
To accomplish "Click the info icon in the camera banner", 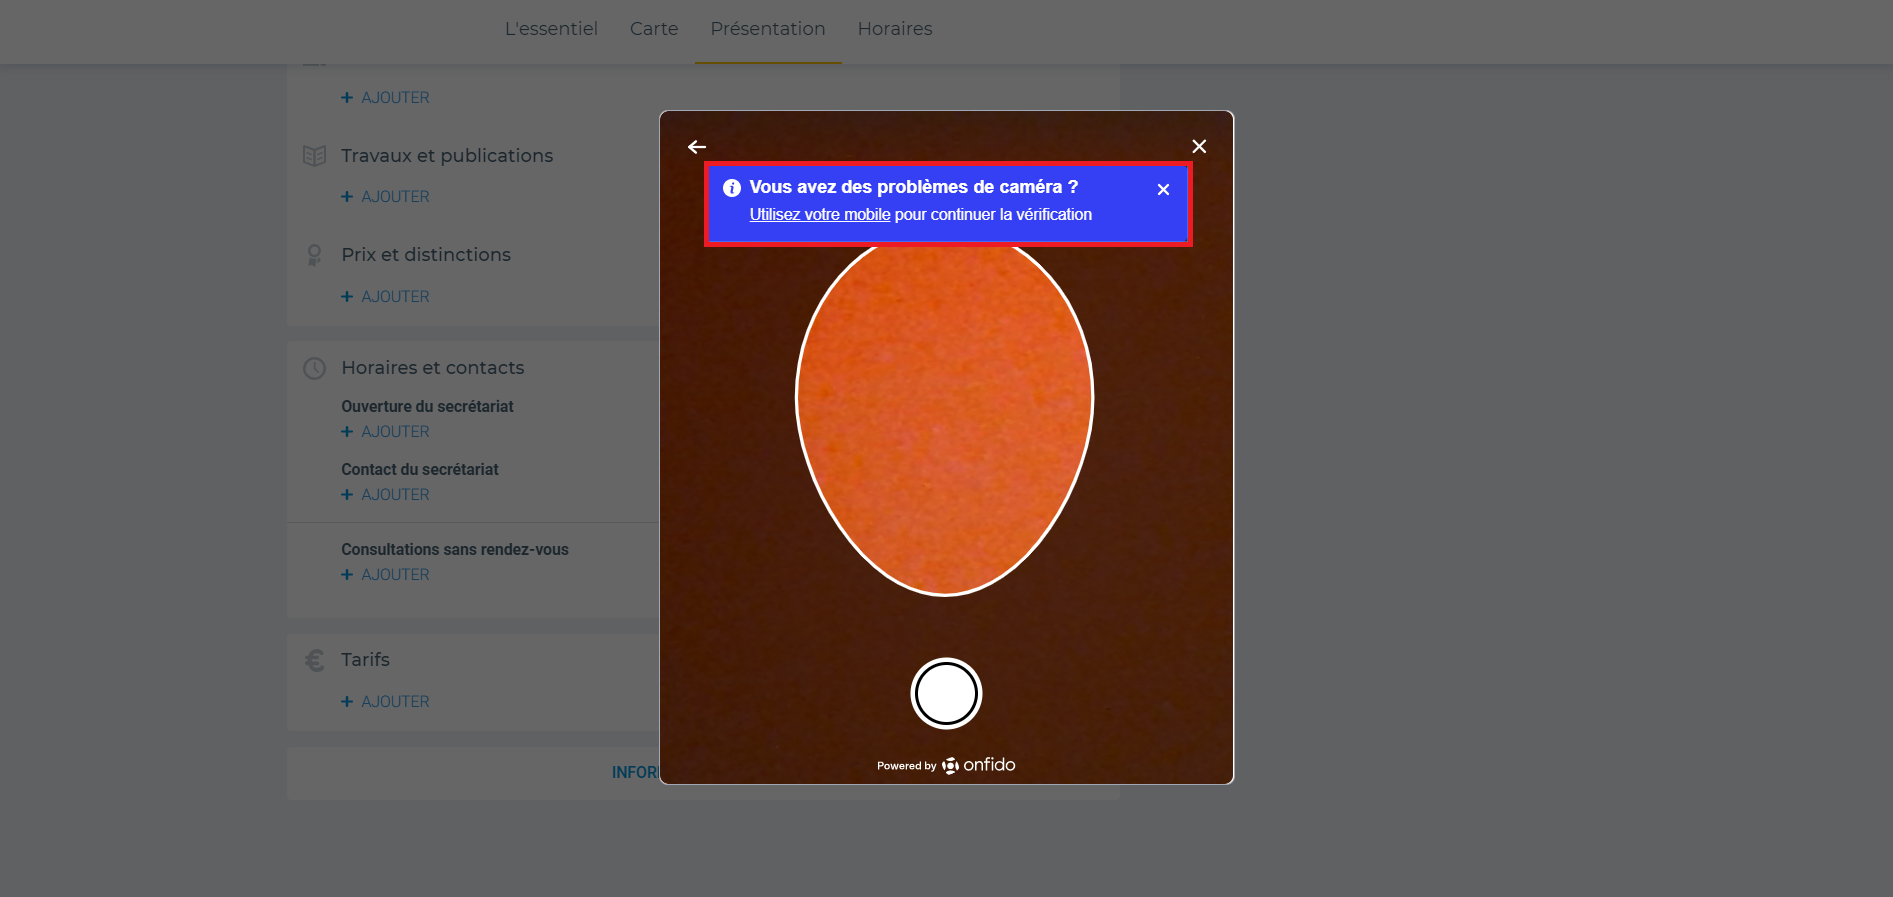I will coord(732,188).
